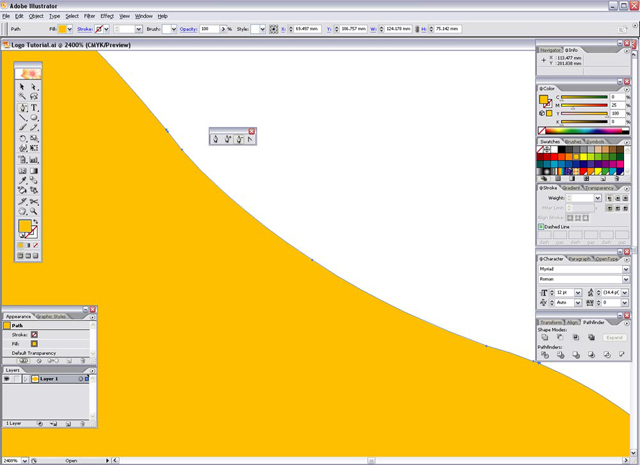The image size is (640, 465).
Task: Choose the Scale tool
Action: [34, 139]
